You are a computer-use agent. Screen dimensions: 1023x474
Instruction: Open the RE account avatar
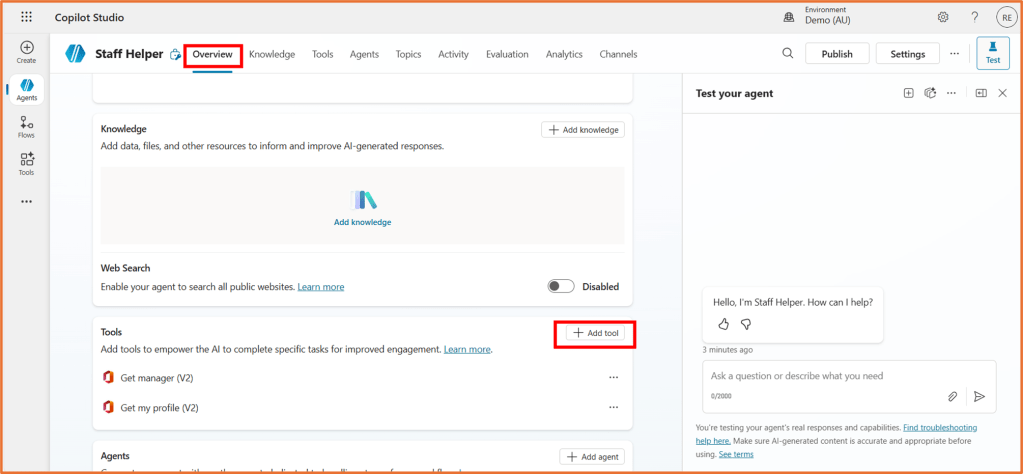click(1006, 18)
